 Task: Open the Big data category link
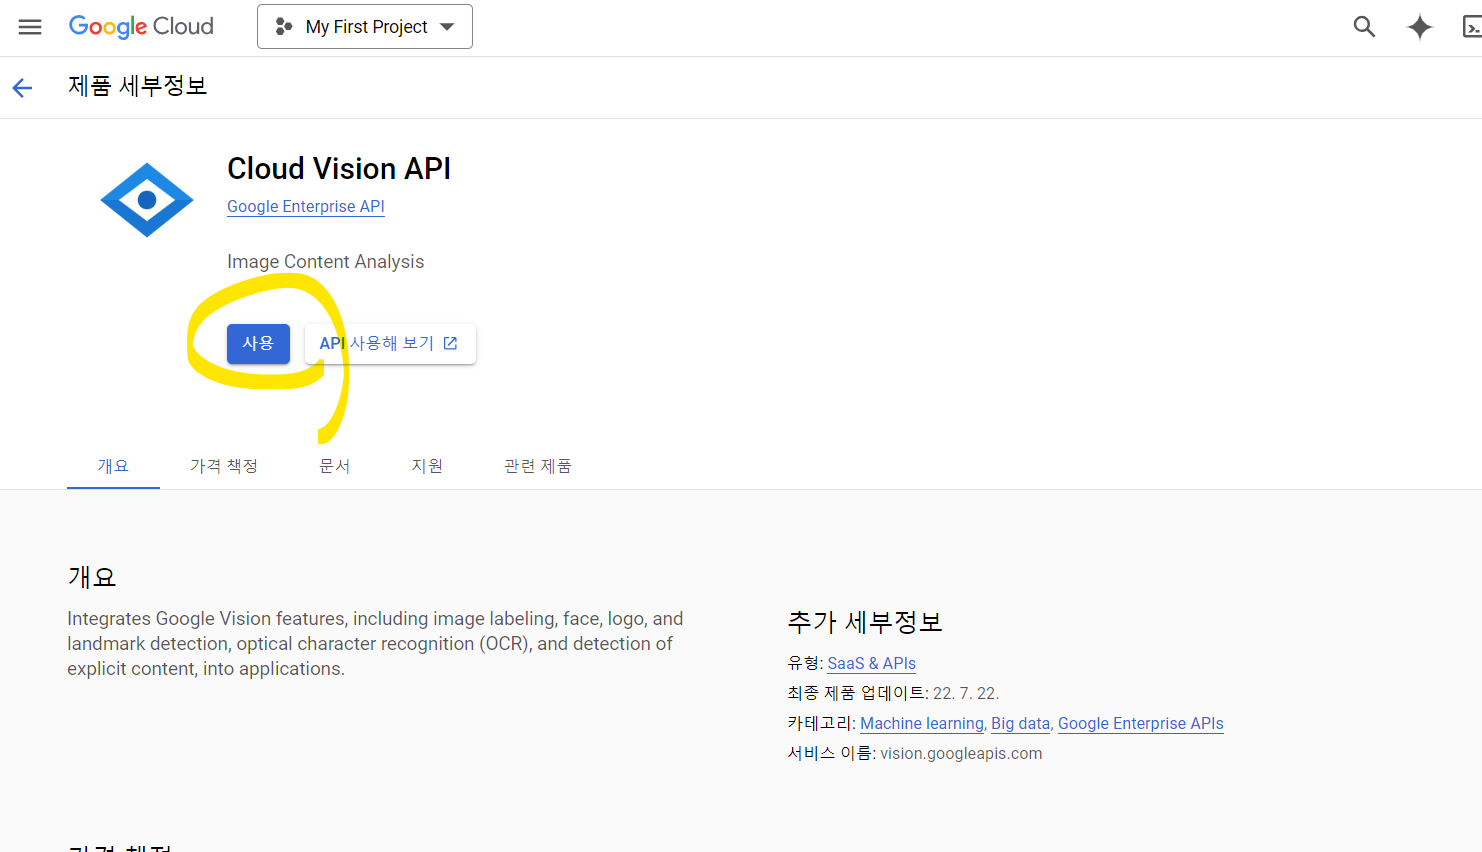(1021, 723)
